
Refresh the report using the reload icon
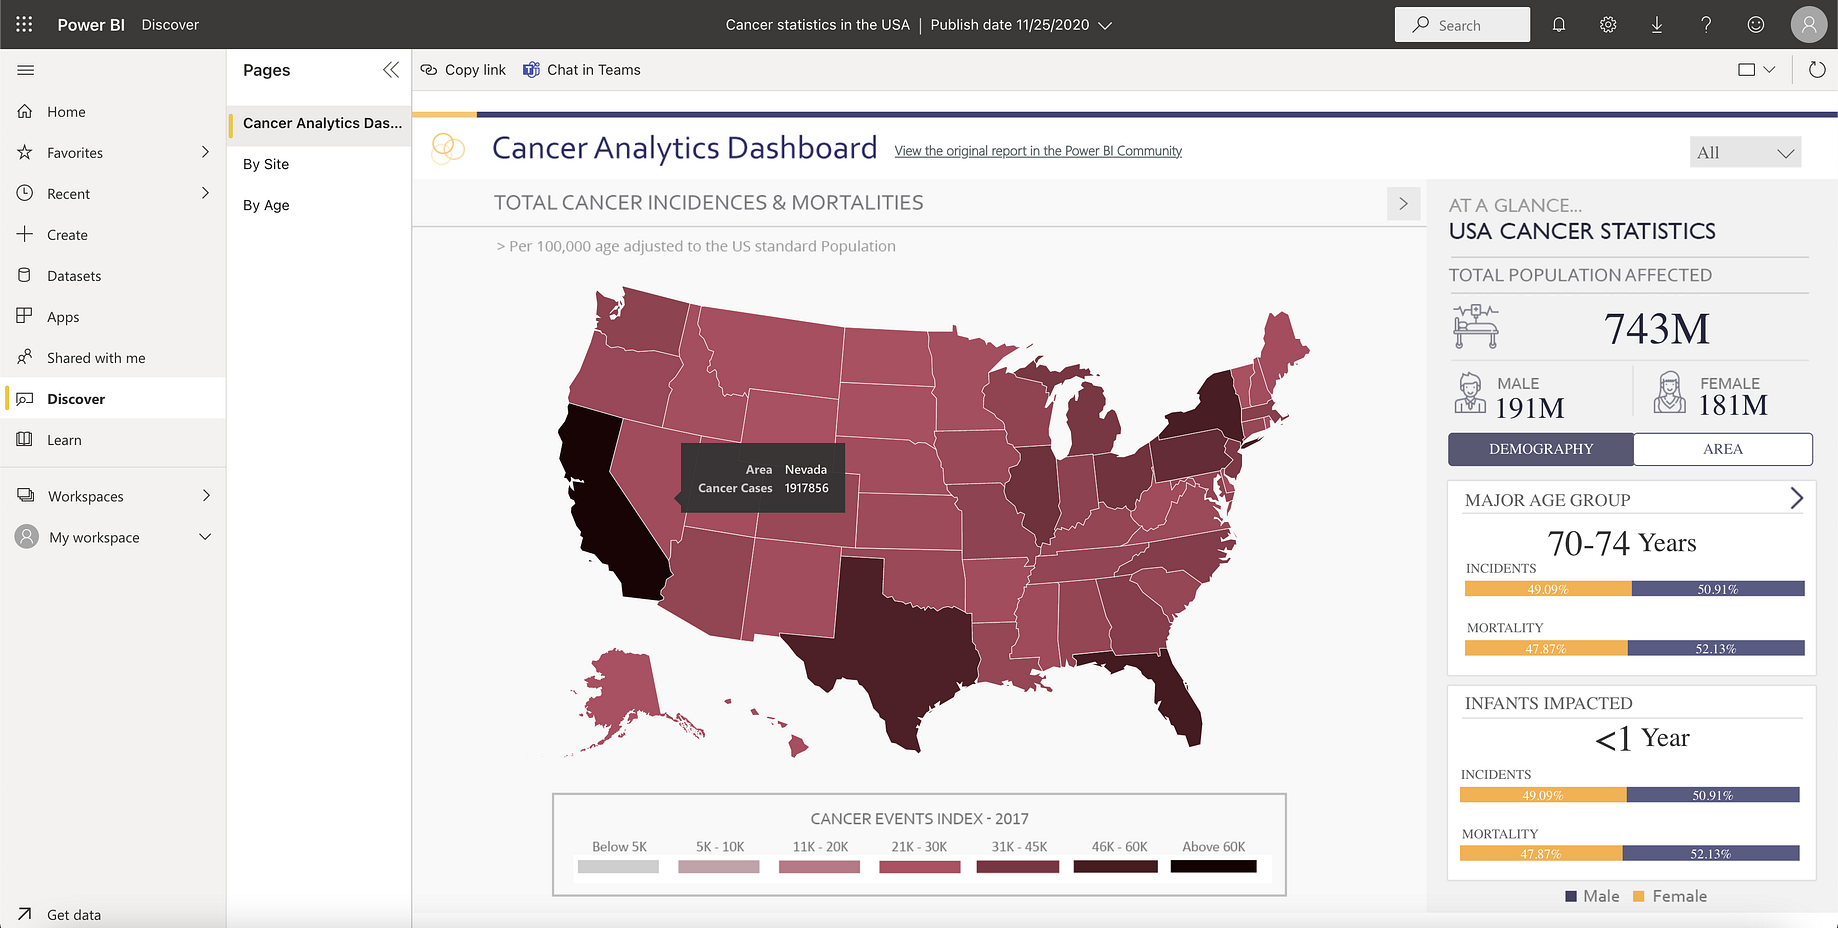coord(1816,69)
